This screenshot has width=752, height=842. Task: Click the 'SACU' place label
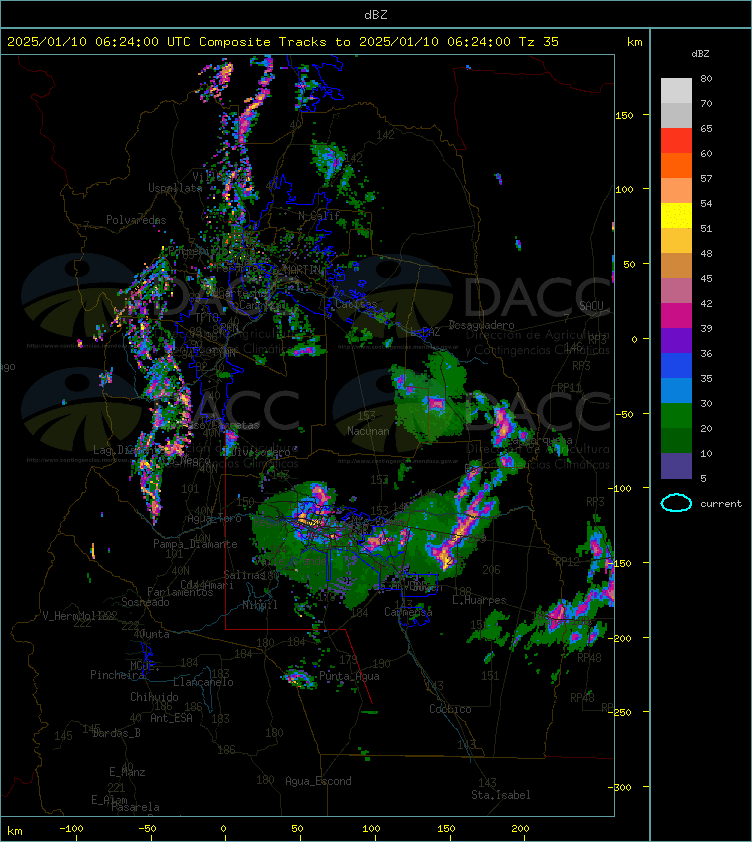tap(591, 306)
